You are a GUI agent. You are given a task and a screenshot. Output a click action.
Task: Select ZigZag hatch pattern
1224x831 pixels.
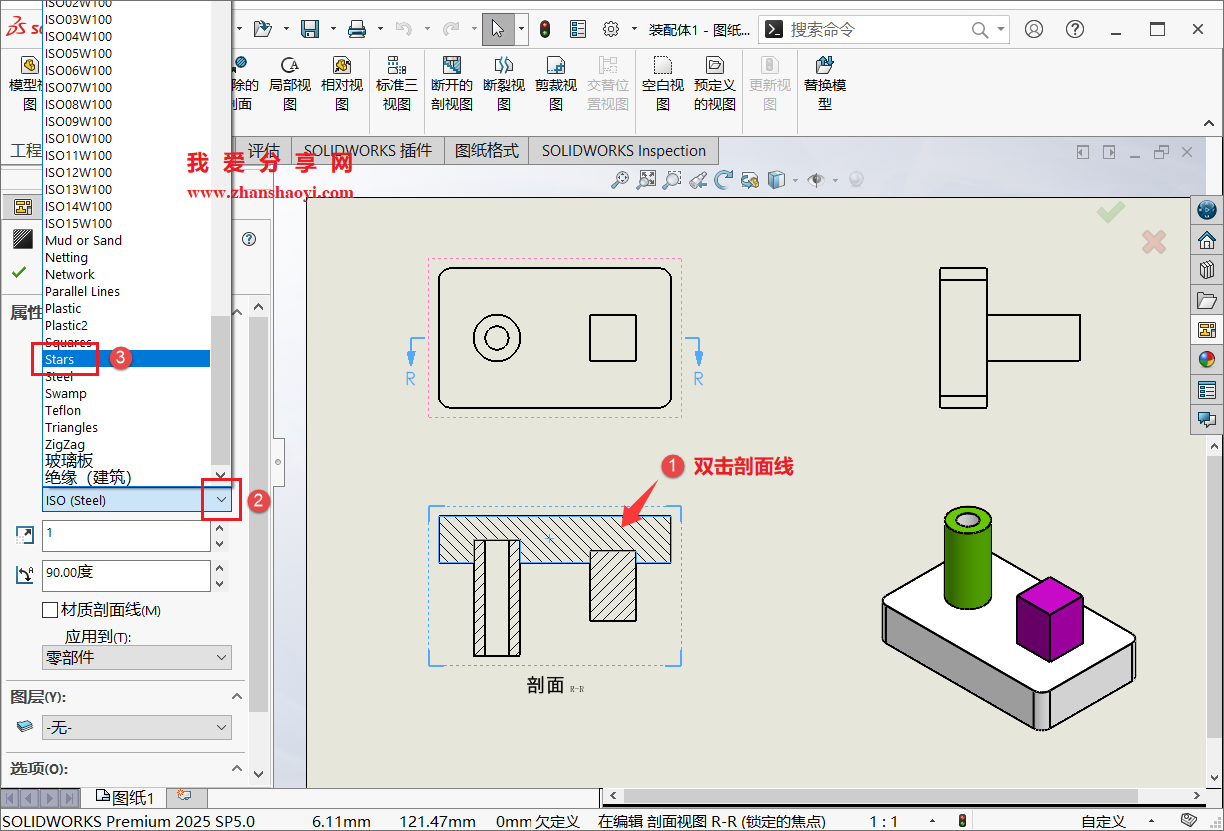coord(126,444)
